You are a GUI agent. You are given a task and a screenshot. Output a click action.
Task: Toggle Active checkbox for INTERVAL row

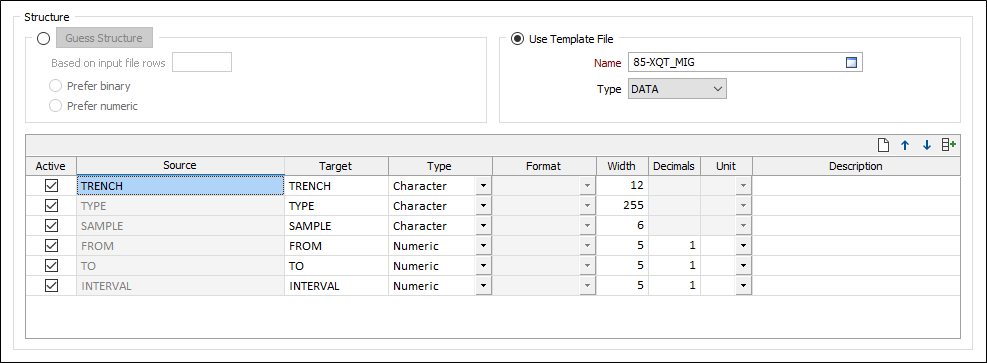pyautogui.click(x=52, y=285)
